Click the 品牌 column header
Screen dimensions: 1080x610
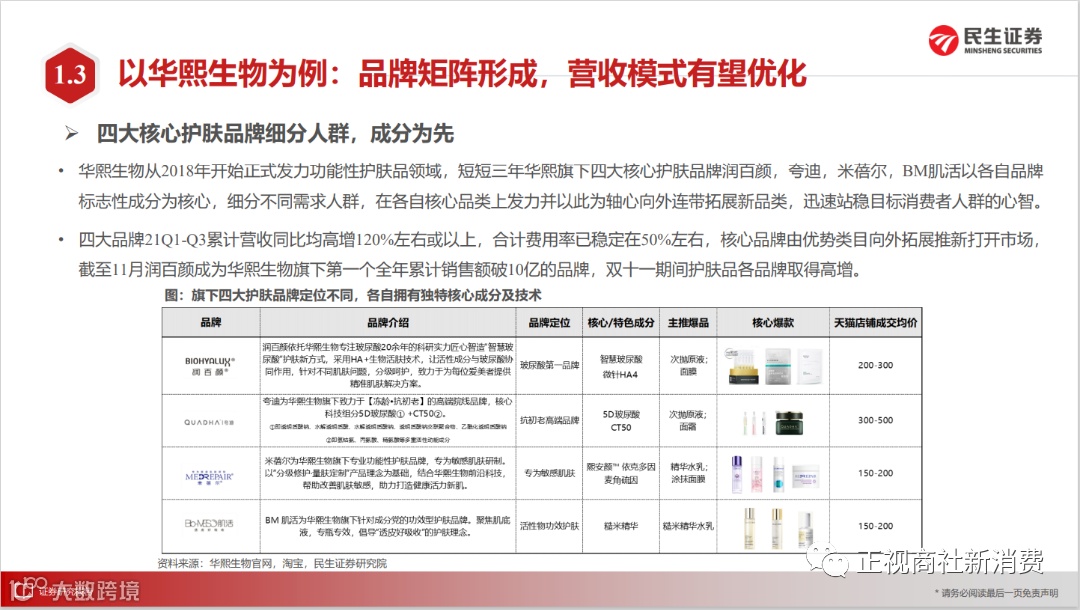tap(211, 322)
